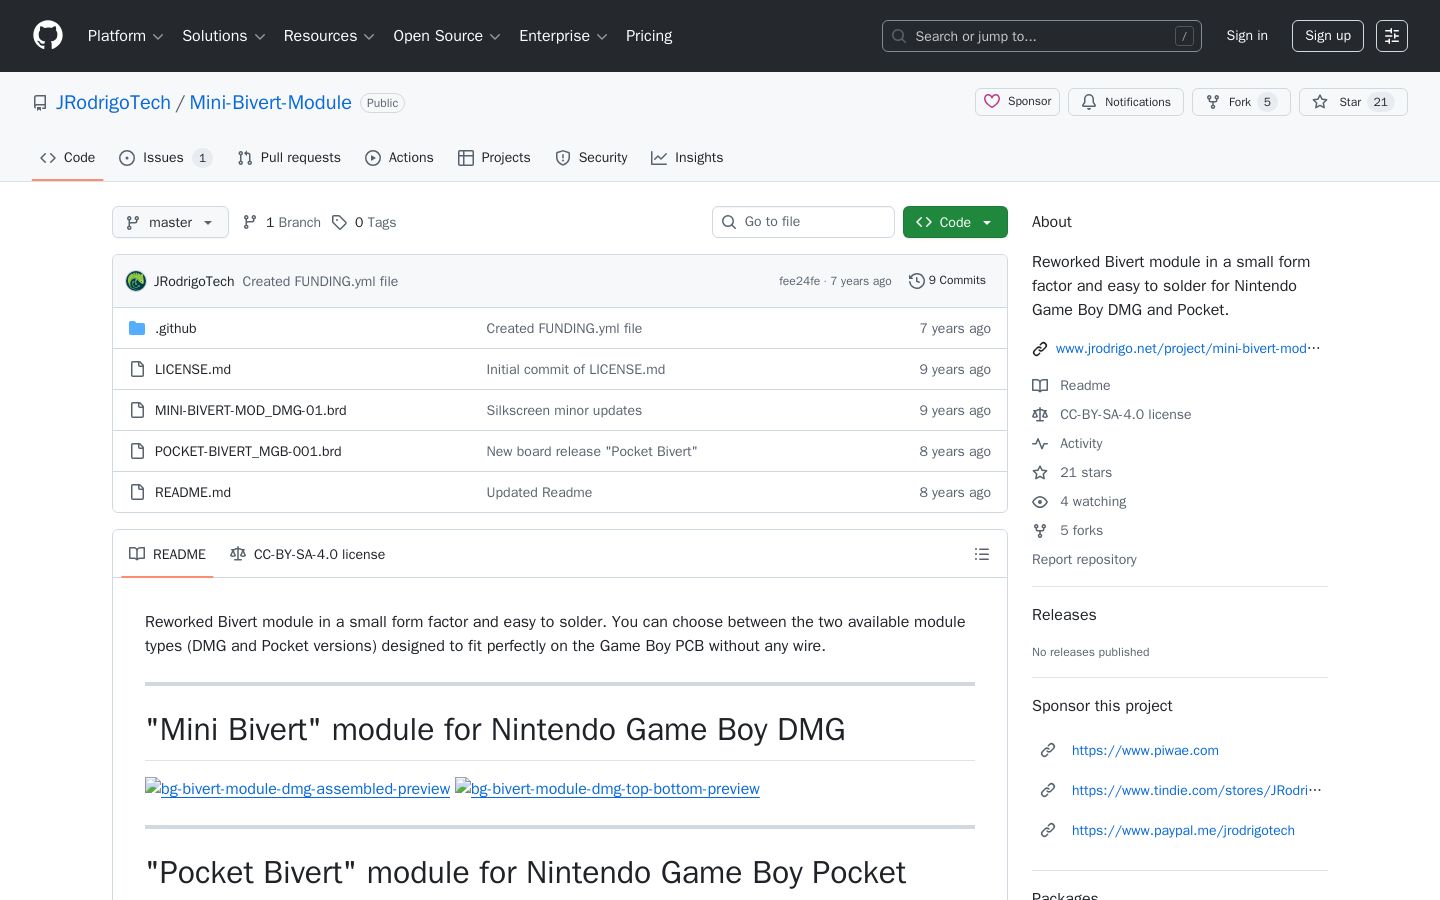Open the Actions tab
This screenshot has width=1440, height=900.
tap(399, 158)
